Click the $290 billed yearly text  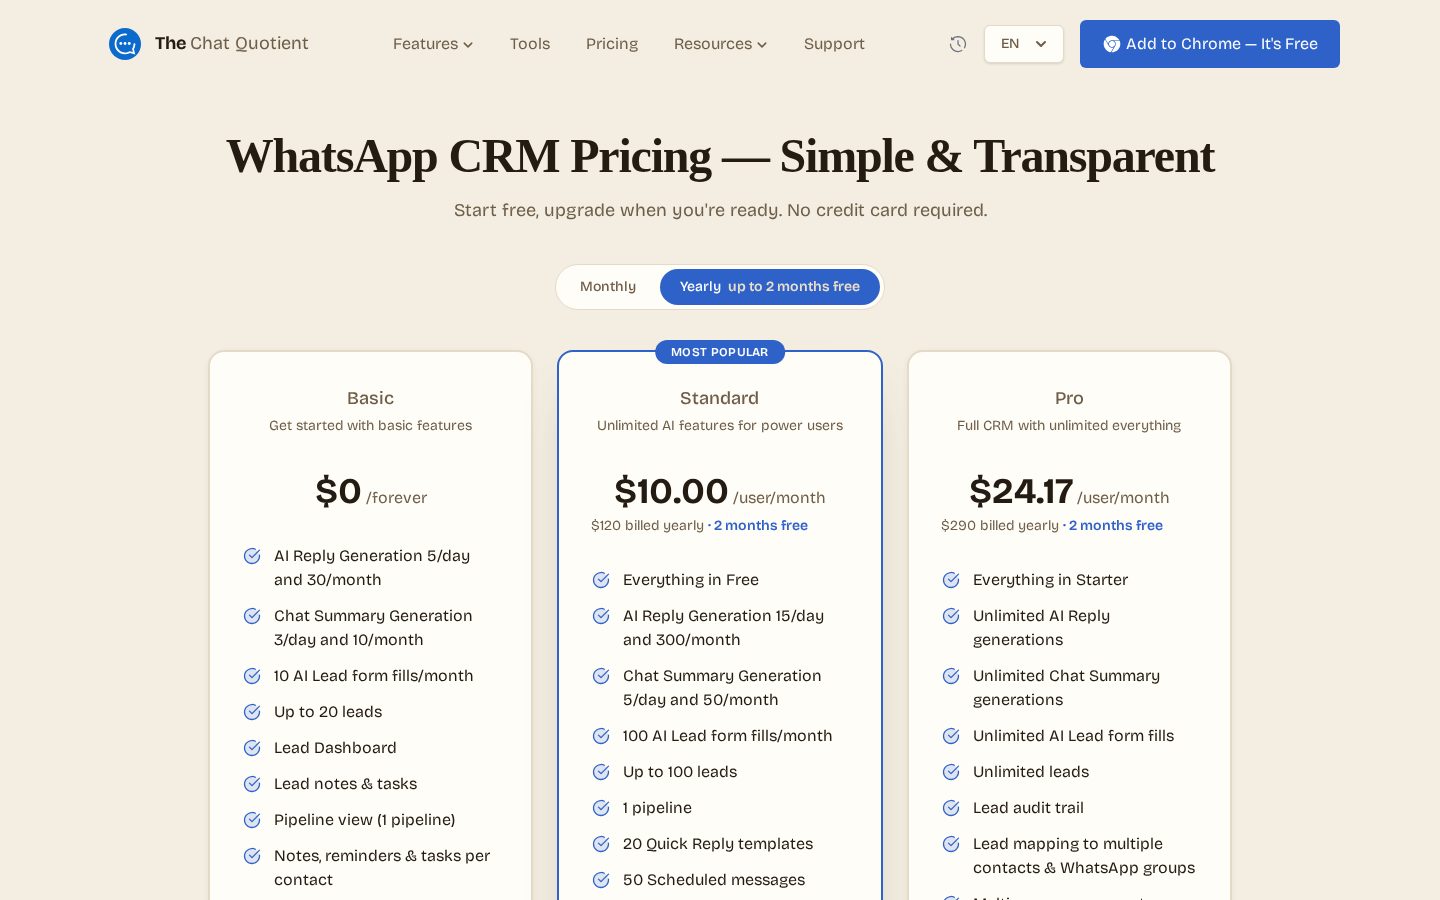click(999, 525)
